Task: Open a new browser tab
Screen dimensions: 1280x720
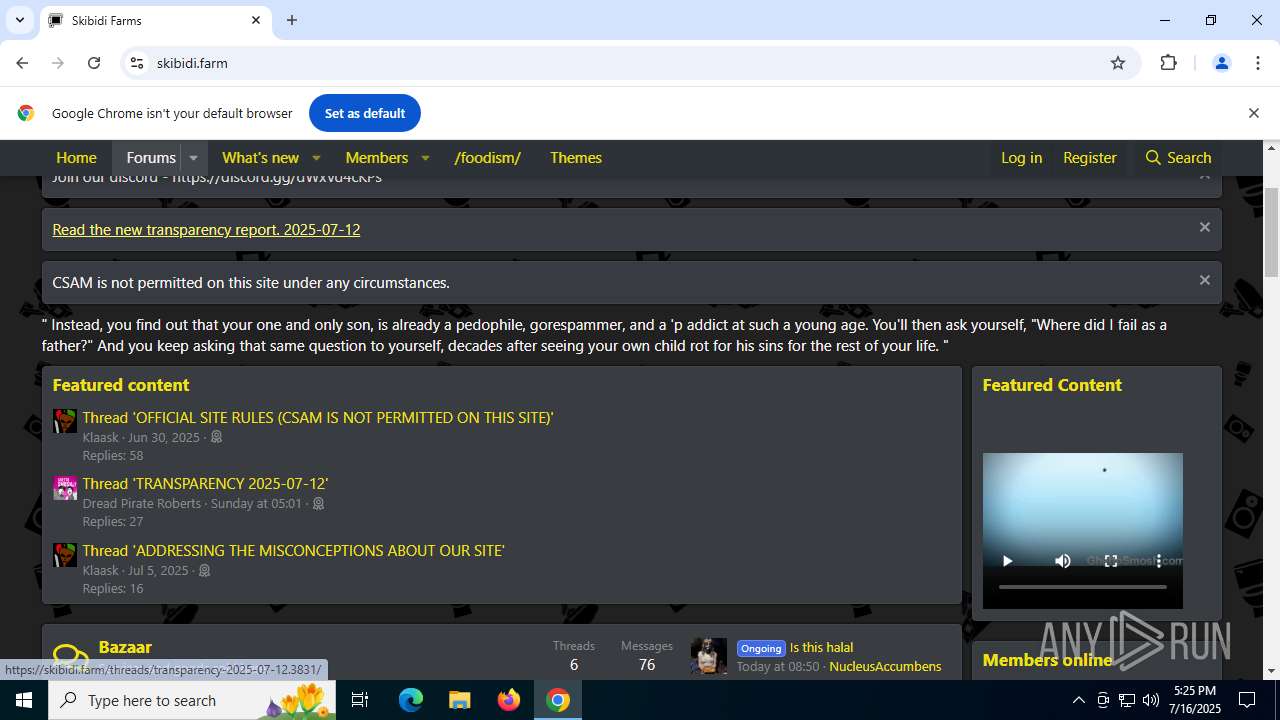Action: coord(292,20)
